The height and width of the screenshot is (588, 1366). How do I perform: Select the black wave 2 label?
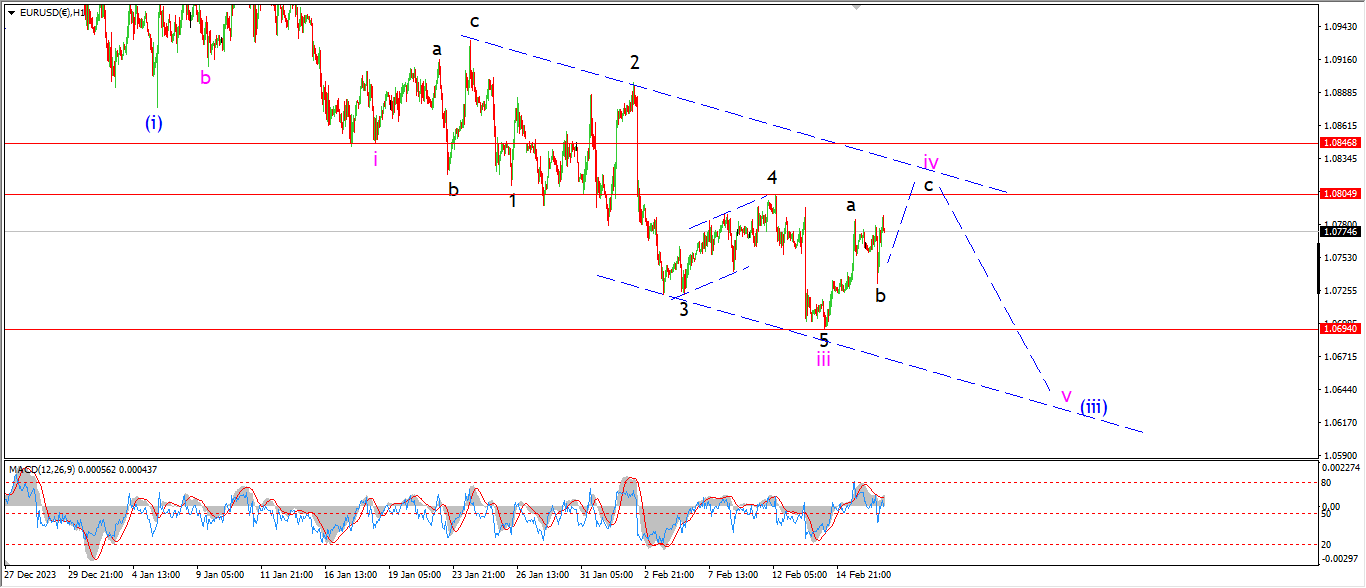pos(634,62)
